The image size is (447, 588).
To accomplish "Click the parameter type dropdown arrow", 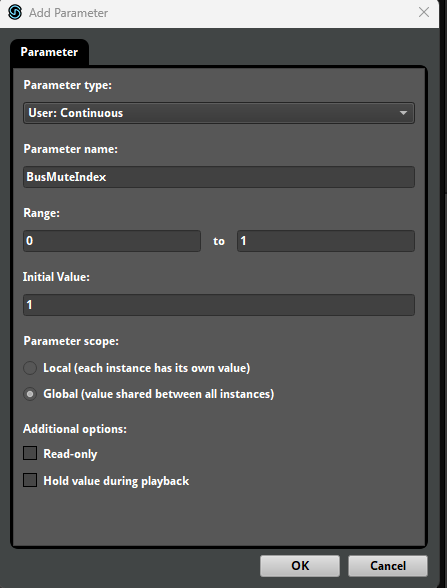I will (x=403, y=113).
